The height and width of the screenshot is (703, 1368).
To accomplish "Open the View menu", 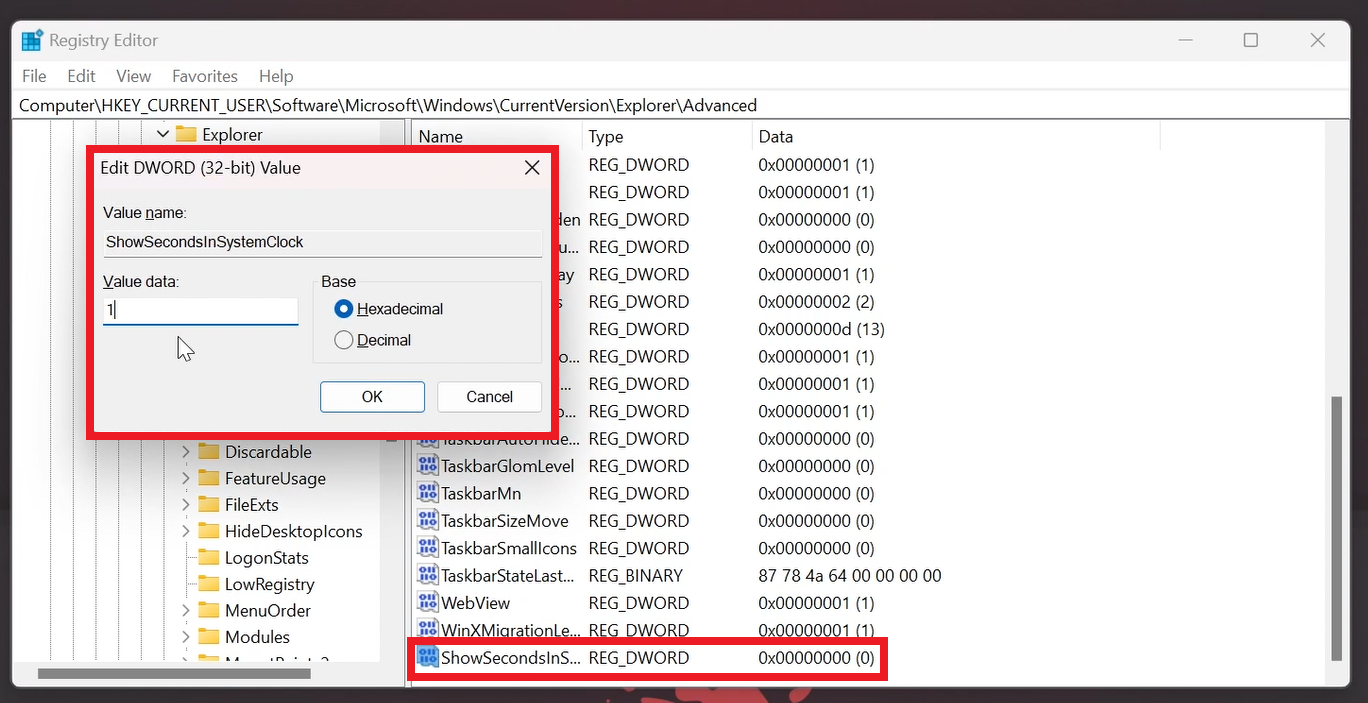I will [x=133, y=76].
